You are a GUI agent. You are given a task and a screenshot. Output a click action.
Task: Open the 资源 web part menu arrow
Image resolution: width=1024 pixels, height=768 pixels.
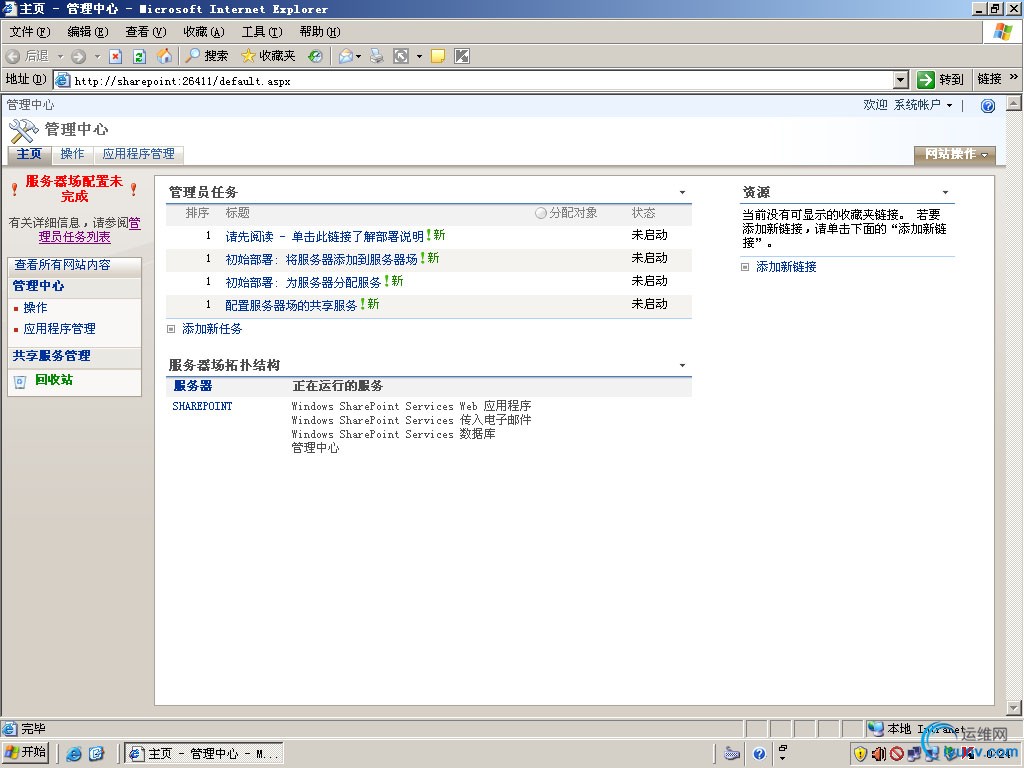(x=945, y=193)
